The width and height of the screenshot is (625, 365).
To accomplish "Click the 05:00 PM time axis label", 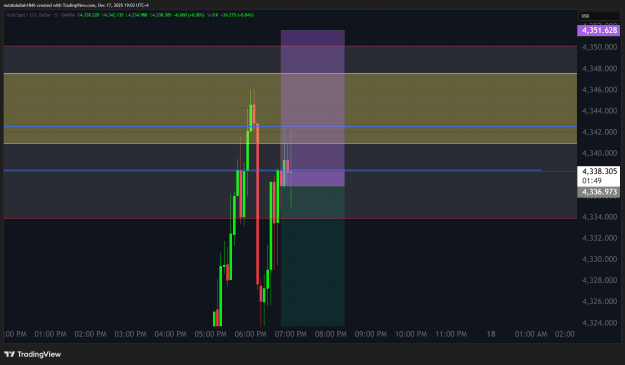I will [210, 334].
